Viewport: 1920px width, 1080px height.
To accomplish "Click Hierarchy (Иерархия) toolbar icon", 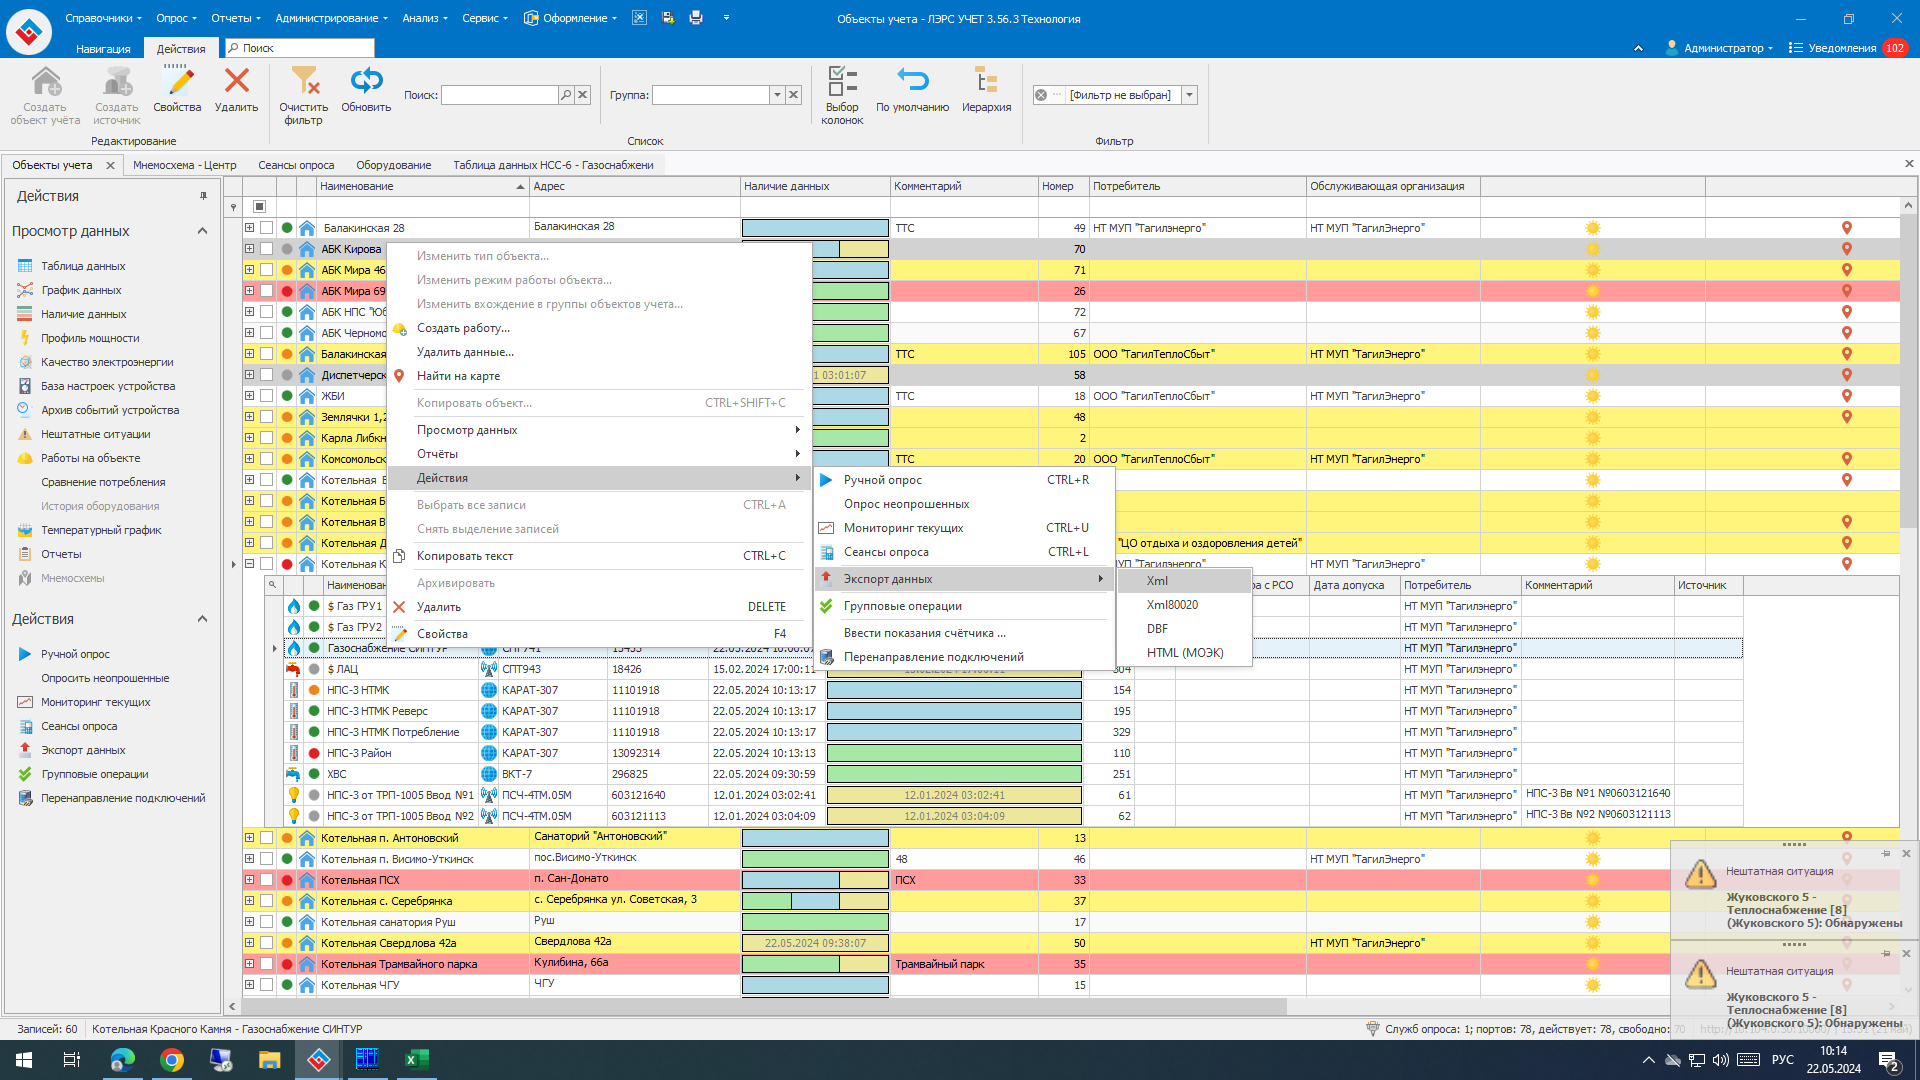I will point(986,82).
